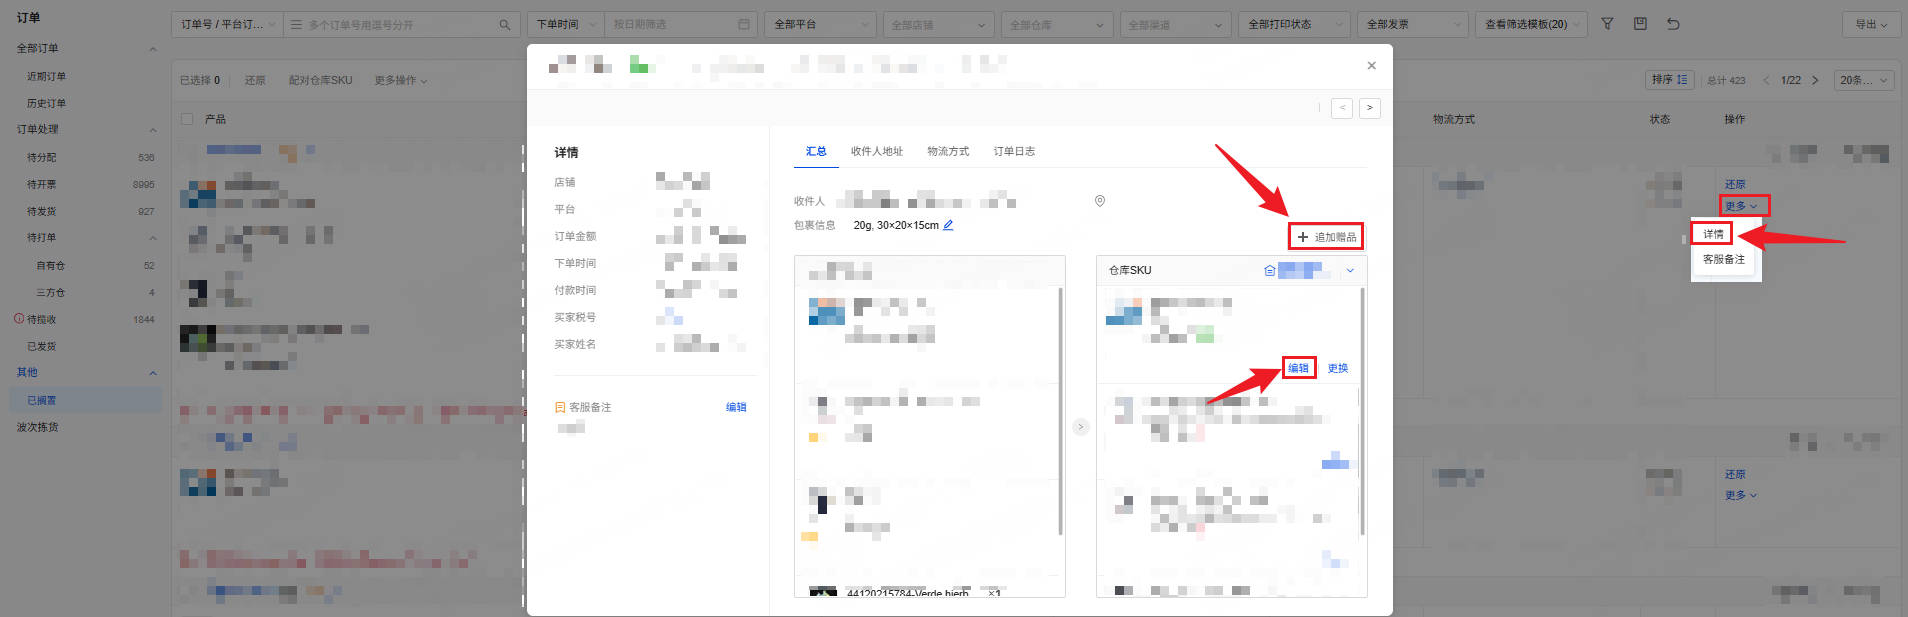Click the undo reset arrow icon
1908x617 pixels.
[1673, 24]
